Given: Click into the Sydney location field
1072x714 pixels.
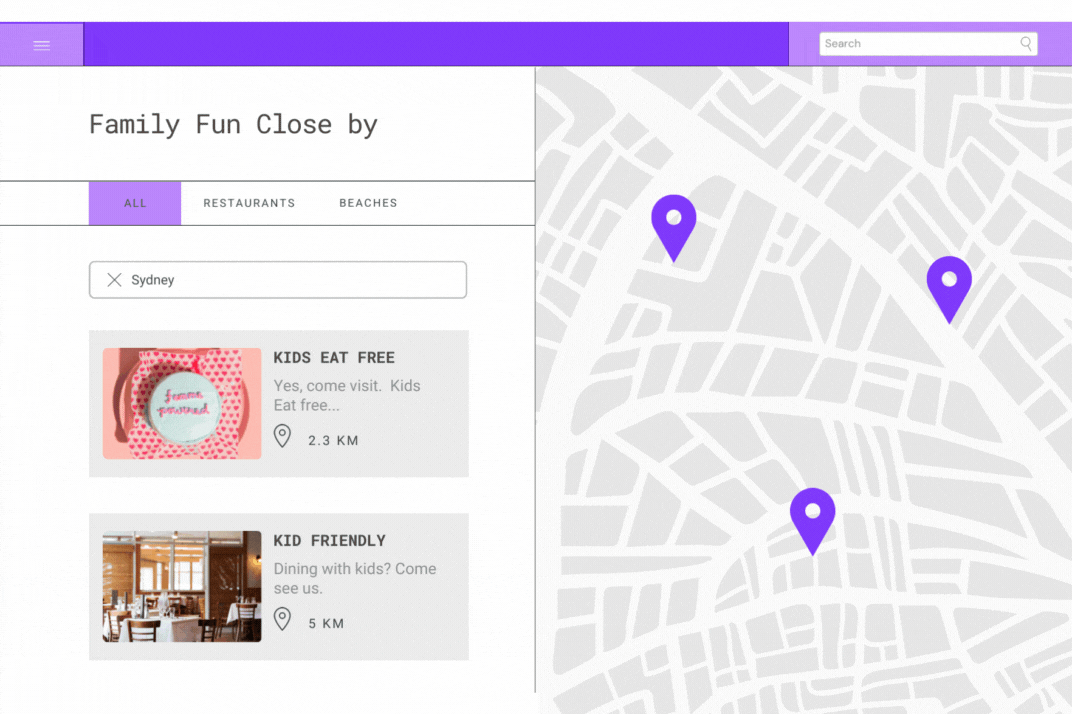Looking at the screenshot, I should 278,280.
